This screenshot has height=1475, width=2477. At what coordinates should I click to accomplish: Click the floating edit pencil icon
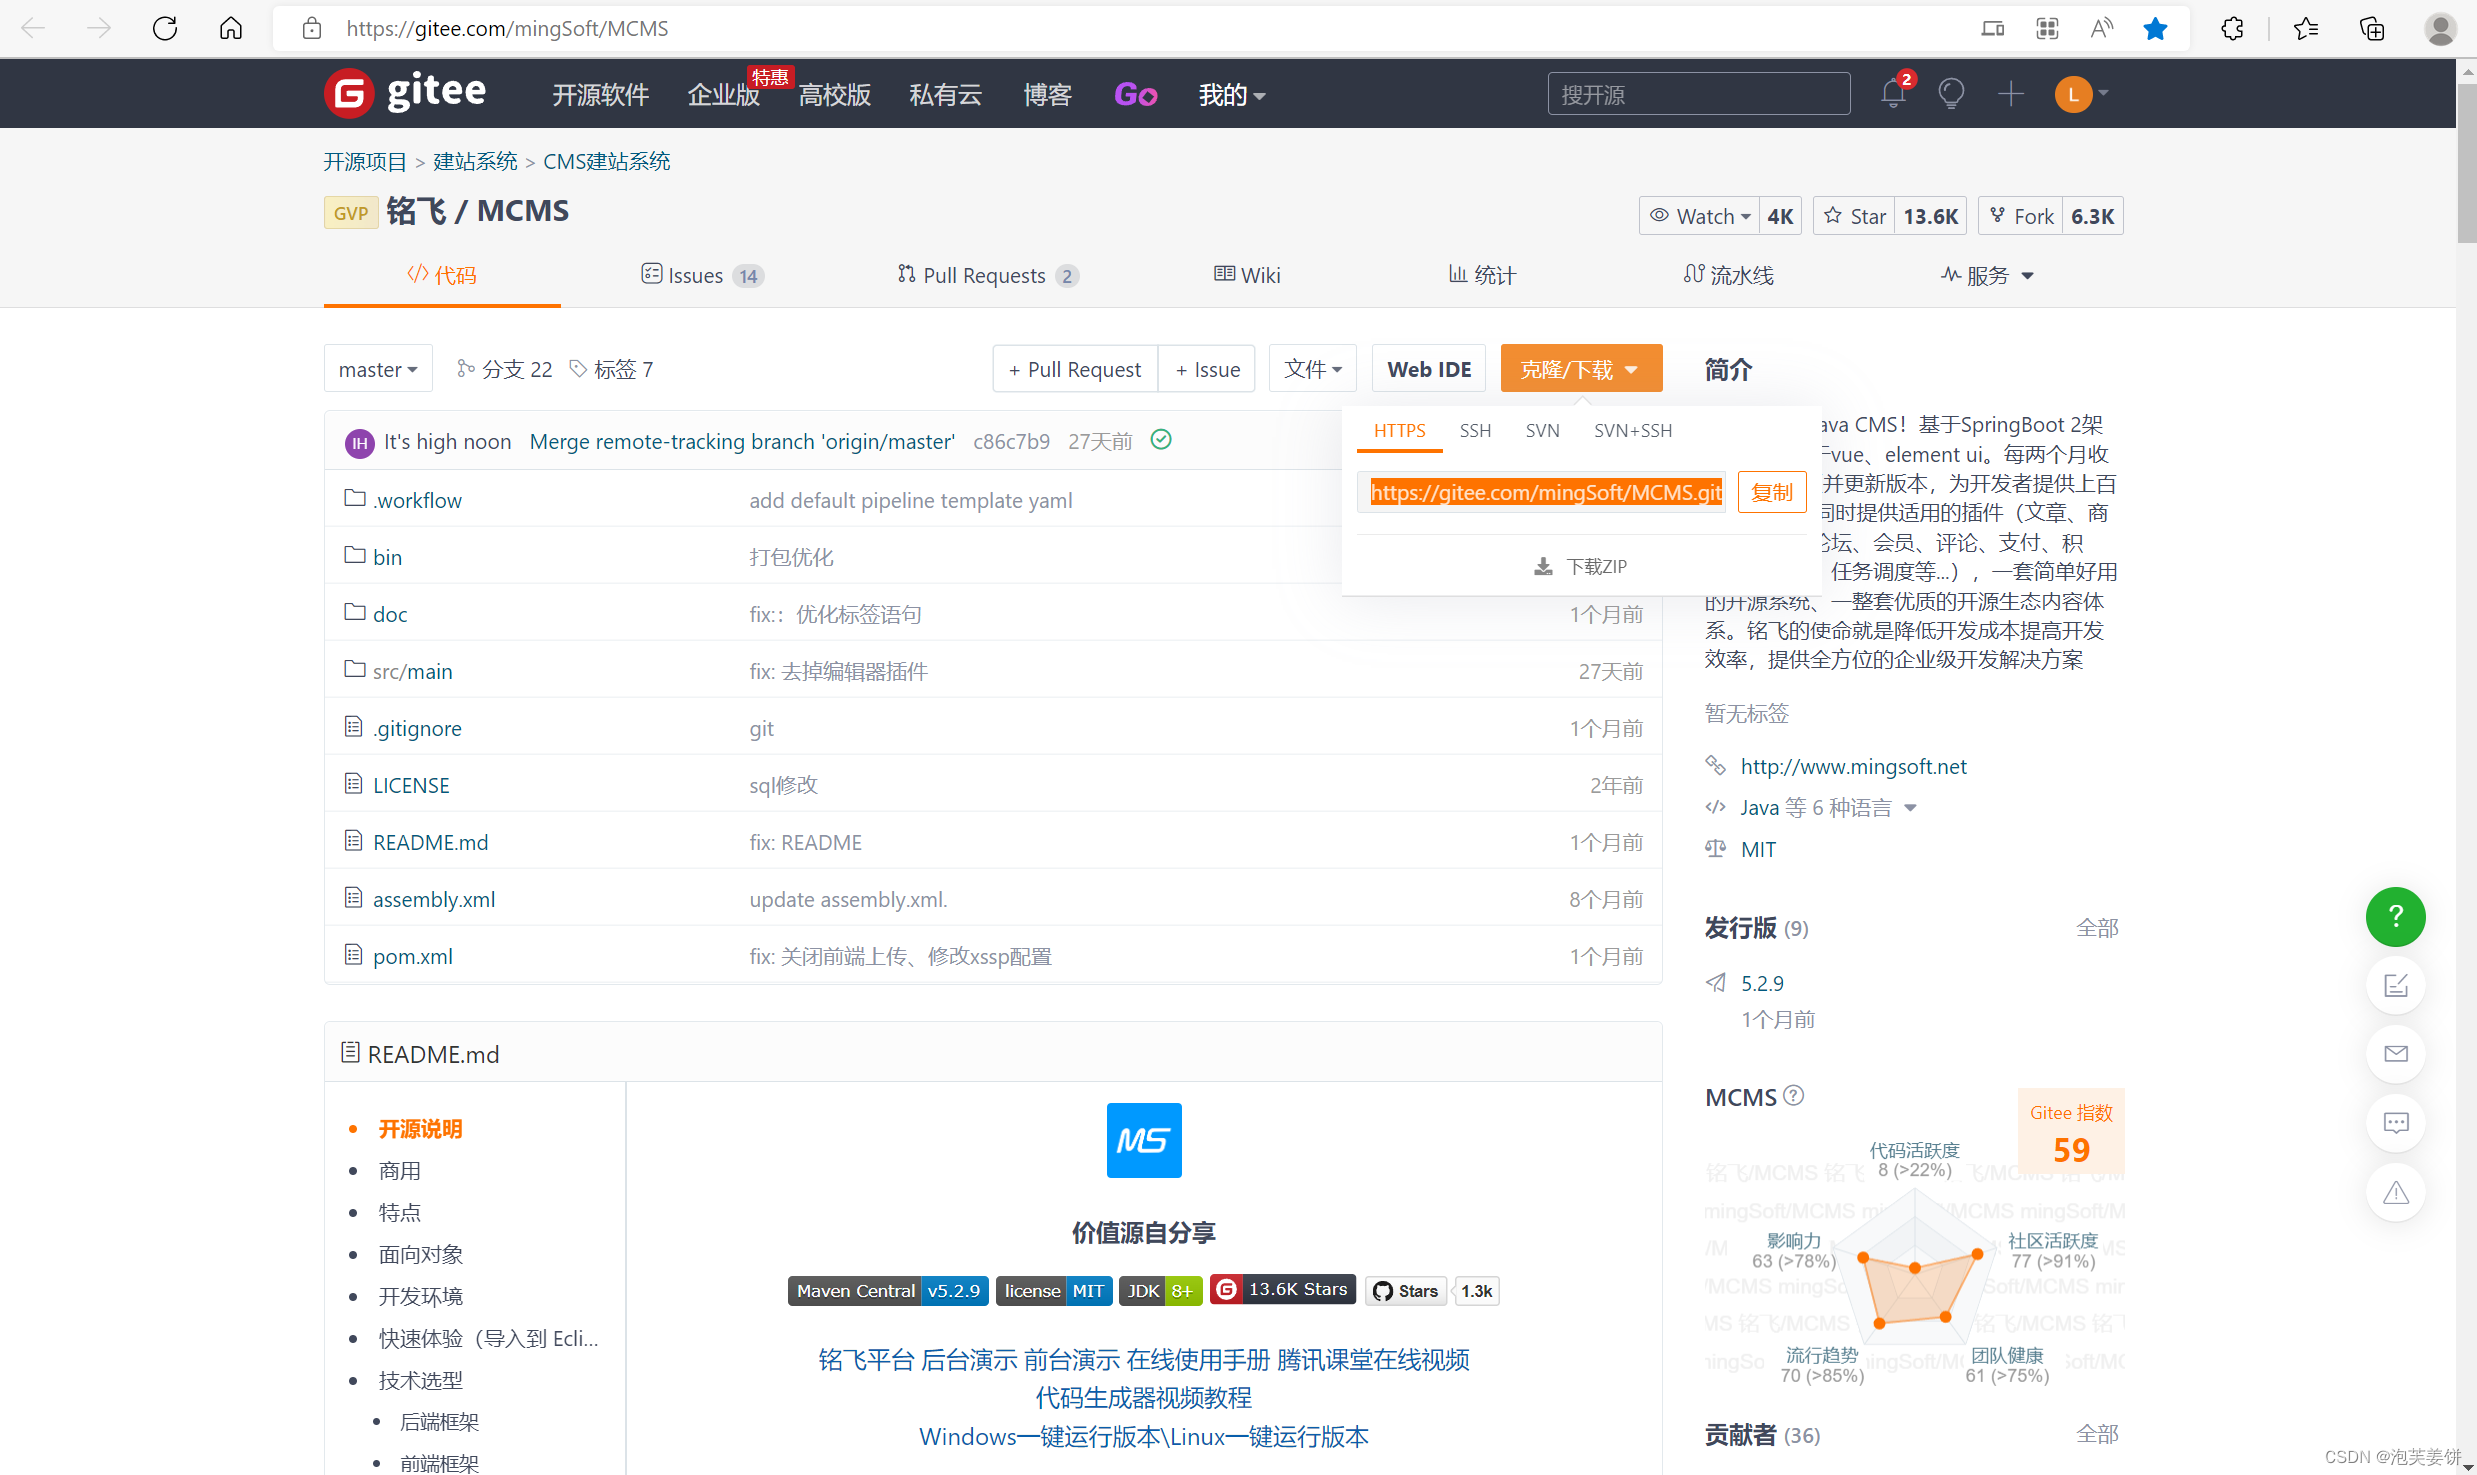click(x=2395, y=985)
